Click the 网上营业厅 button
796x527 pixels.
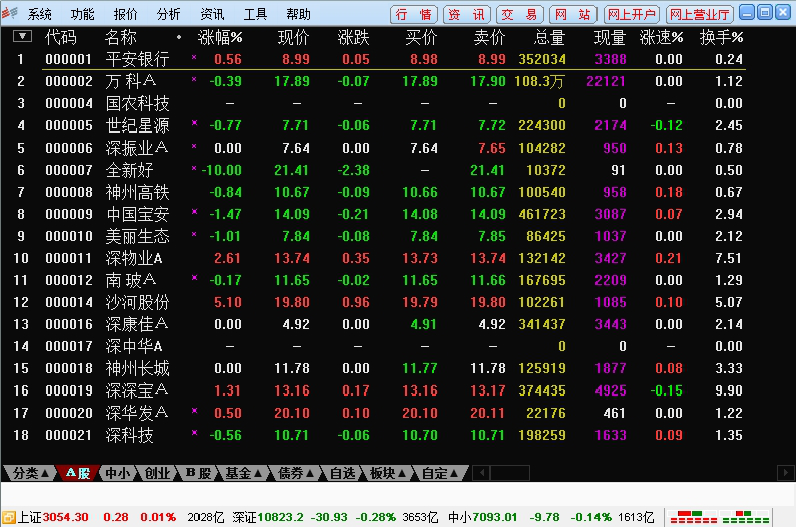coord(700,14)
